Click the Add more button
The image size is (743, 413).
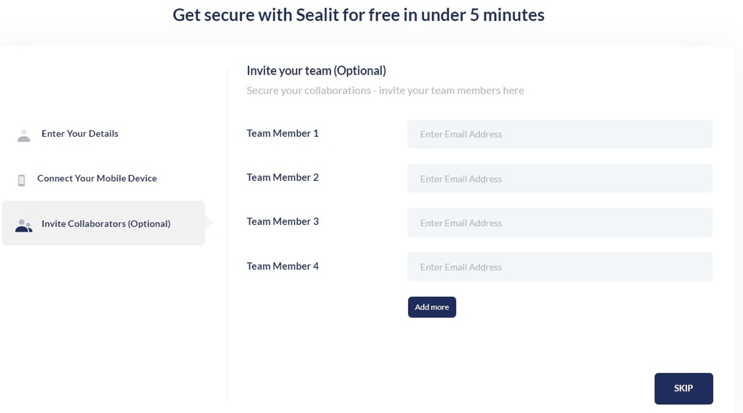pyautogui.click(x=432, y=307)
